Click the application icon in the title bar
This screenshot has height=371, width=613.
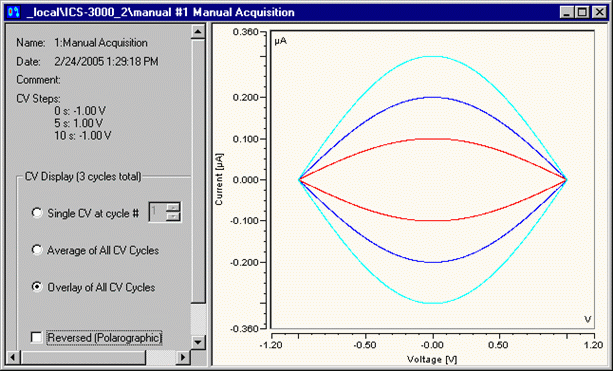click(x=13, y=12)
